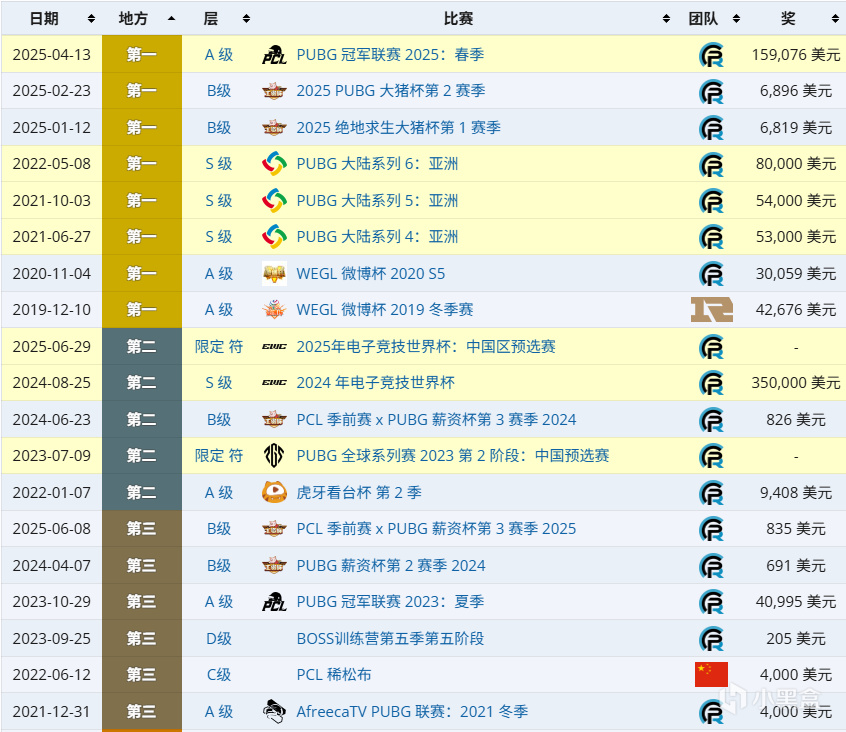Click 虎牙 logo in 2022-01-07 row
846x732 pixels.
tap(274, 492)
